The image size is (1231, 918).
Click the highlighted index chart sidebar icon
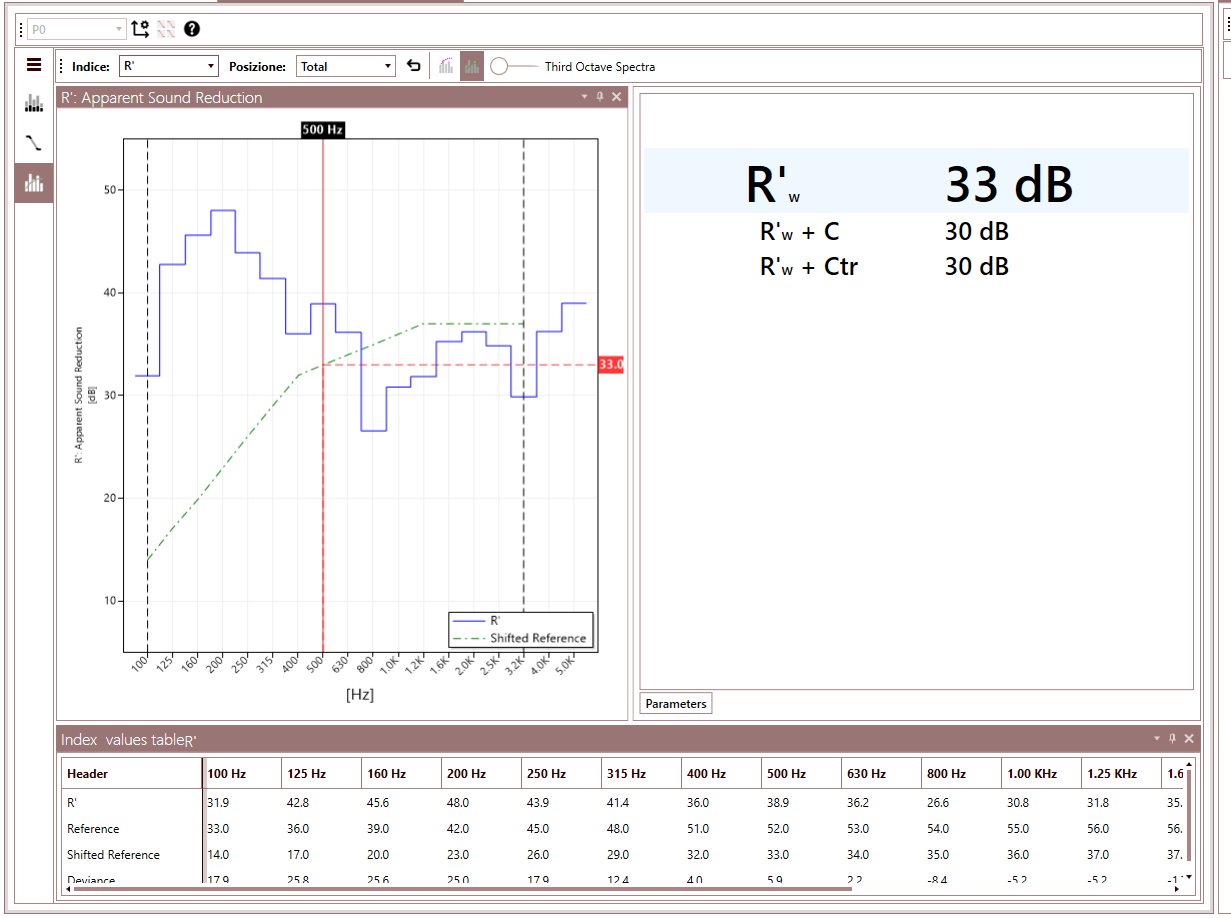point(34,183)
